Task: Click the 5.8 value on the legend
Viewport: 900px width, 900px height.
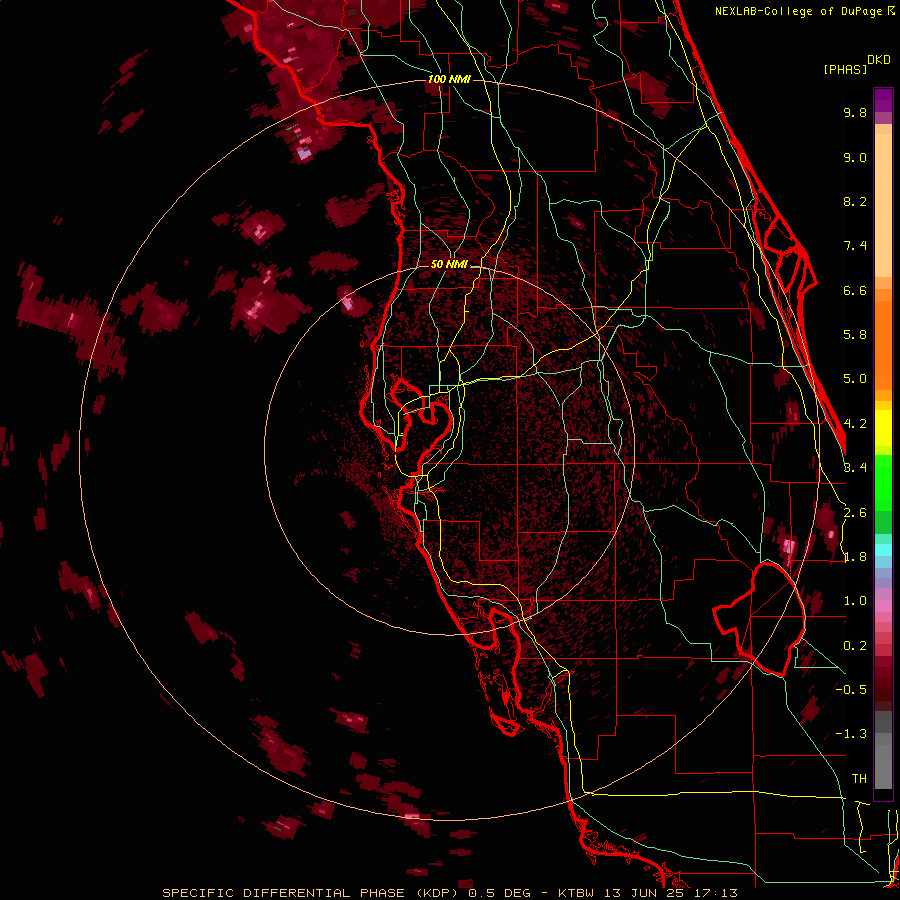Action: (x=855, y=335)
